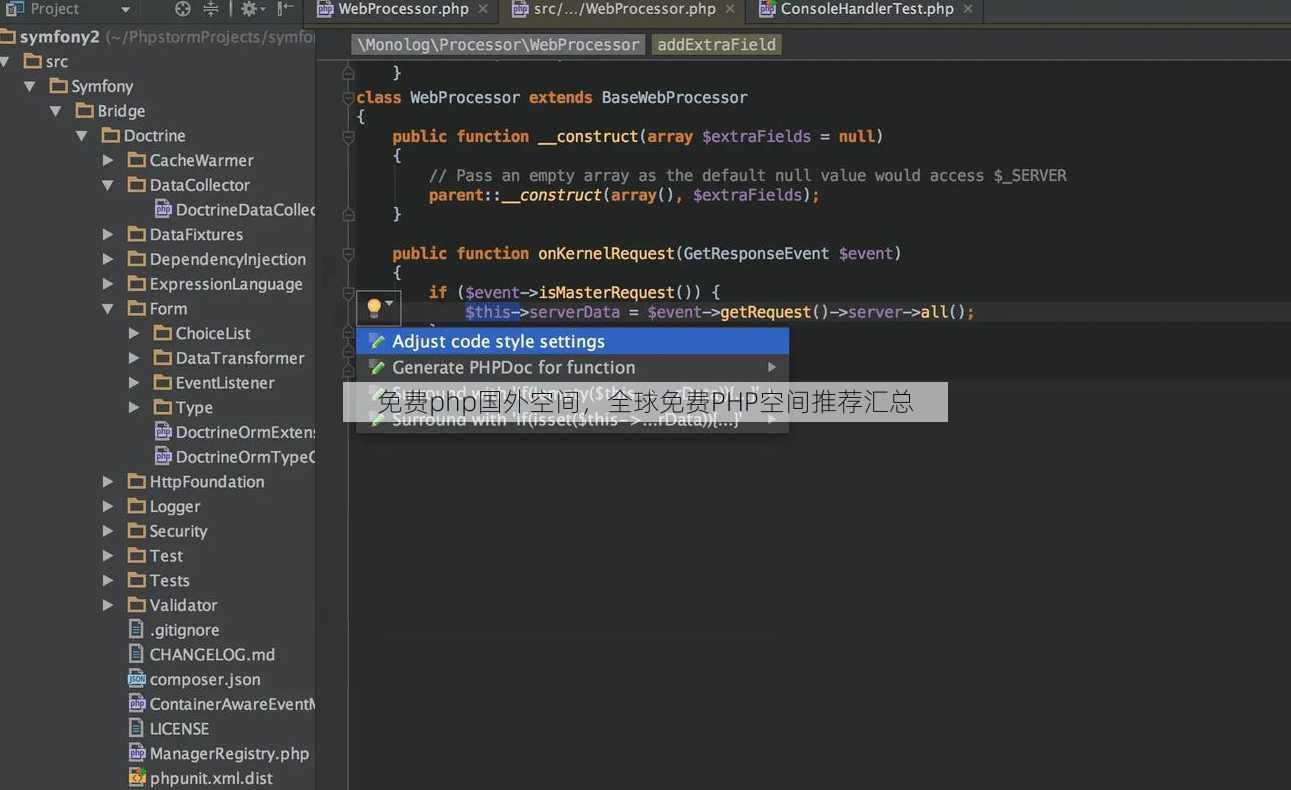Click the DoctrineDataCollector PHP file icon
The image size is (1291, 790).
pos(163,210)
